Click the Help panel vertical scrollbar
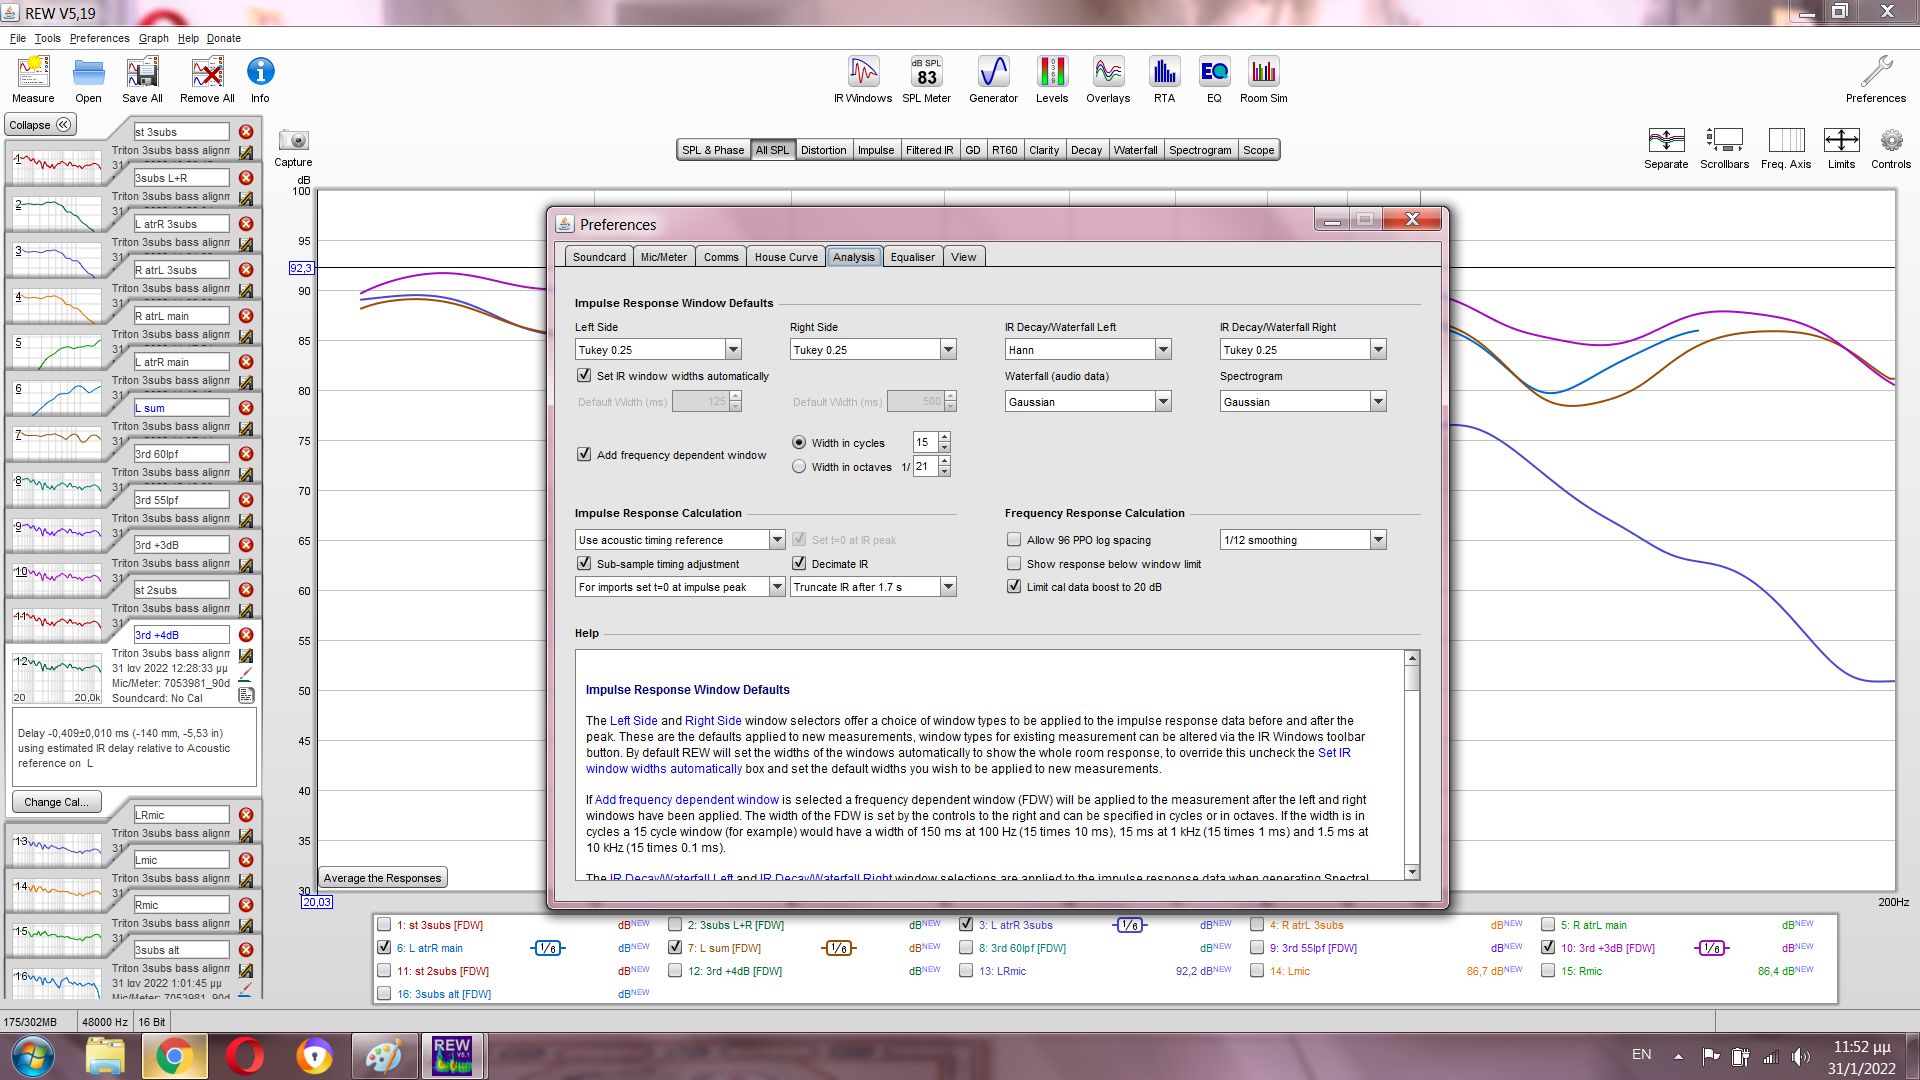The height and width of the screenshot is (1080, 1920). (x=1412, y=765)
